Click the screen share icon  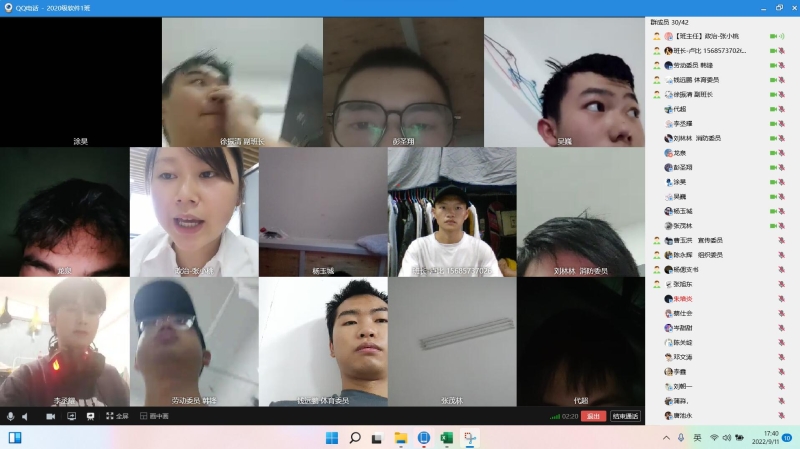(71, 416)
